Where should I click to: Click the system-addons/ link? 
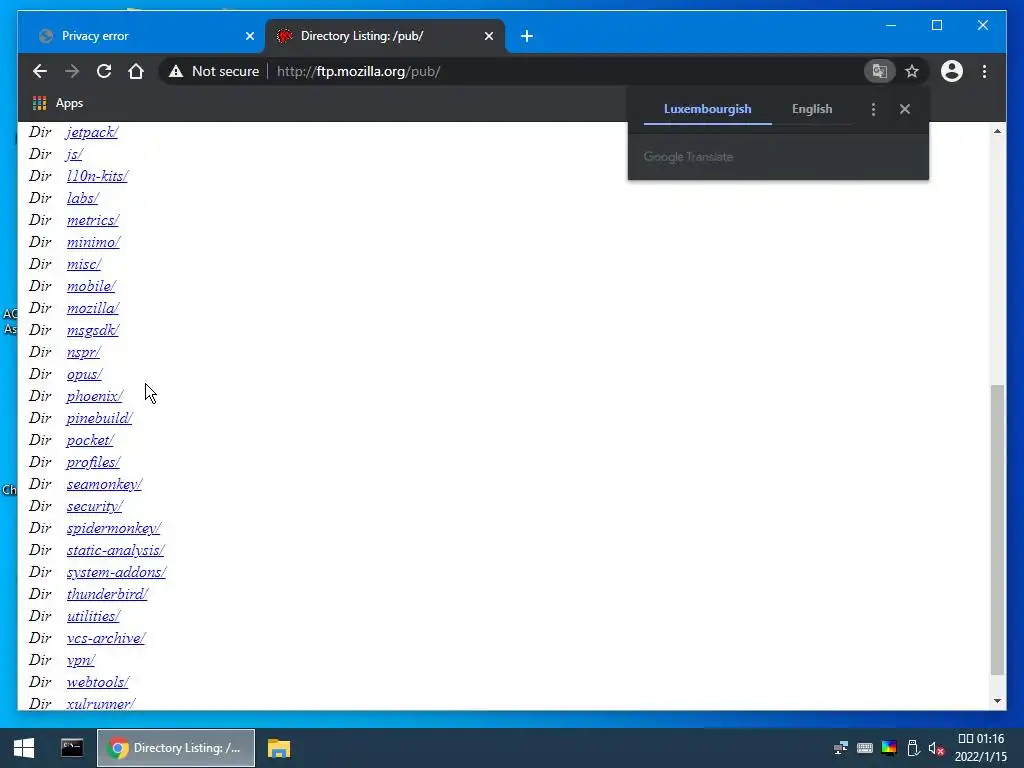pyautogui.click(x=116, y=572)
